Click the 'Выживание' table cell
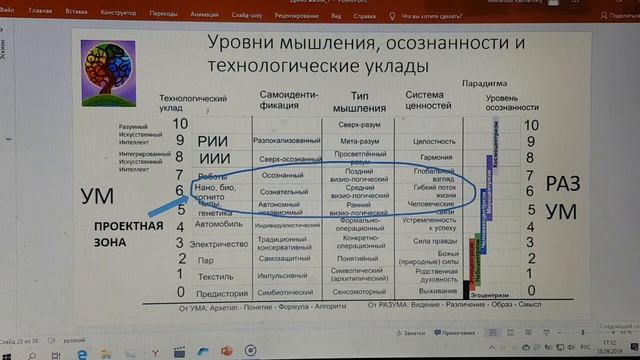Viewport: 640px width, 360px height. click(x=438, y=291)
